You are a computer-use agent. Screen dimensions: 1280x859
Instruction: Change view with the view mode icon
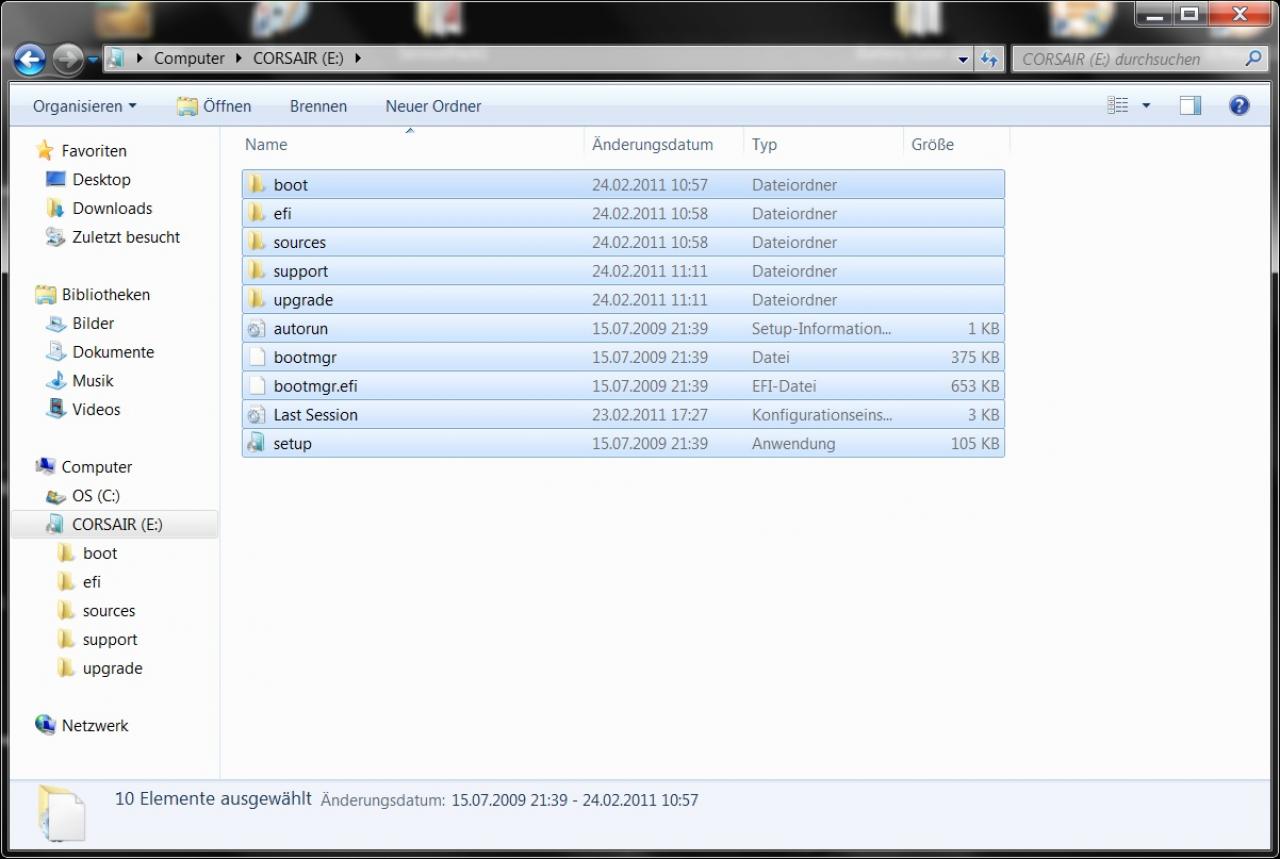(1118, 106)
